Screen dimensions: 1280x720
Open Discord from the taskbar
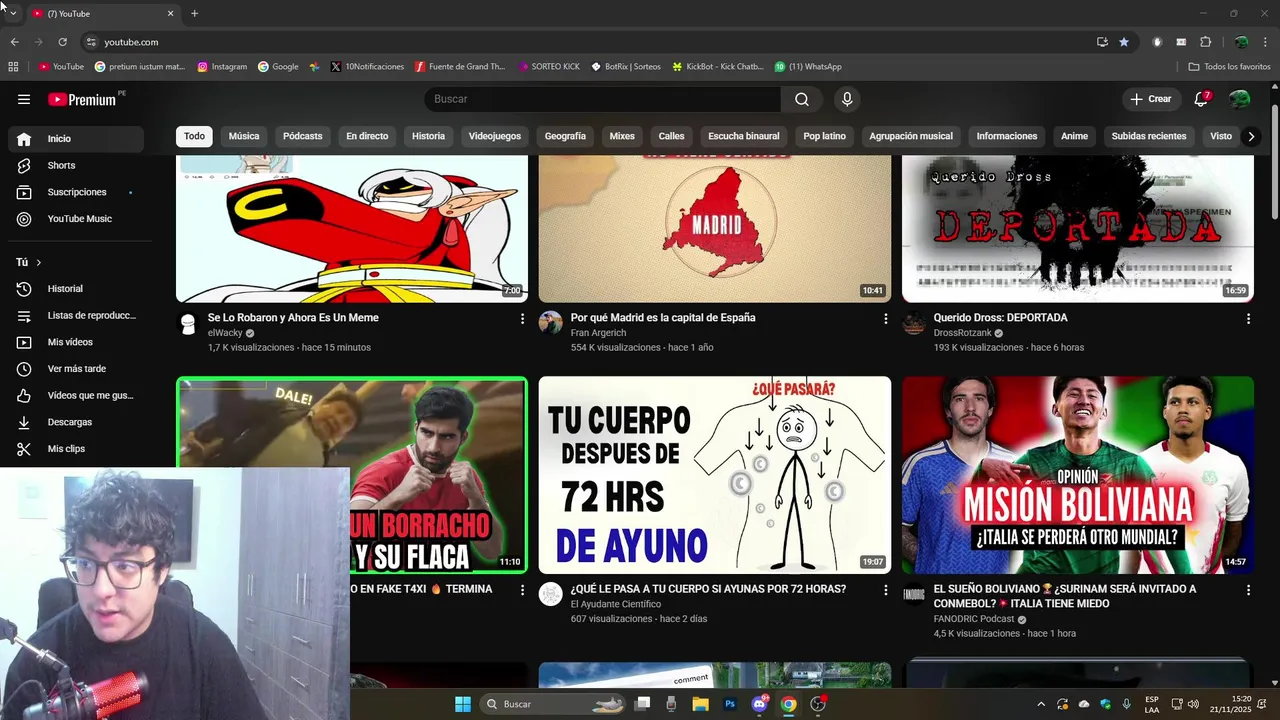coord(759,704)
